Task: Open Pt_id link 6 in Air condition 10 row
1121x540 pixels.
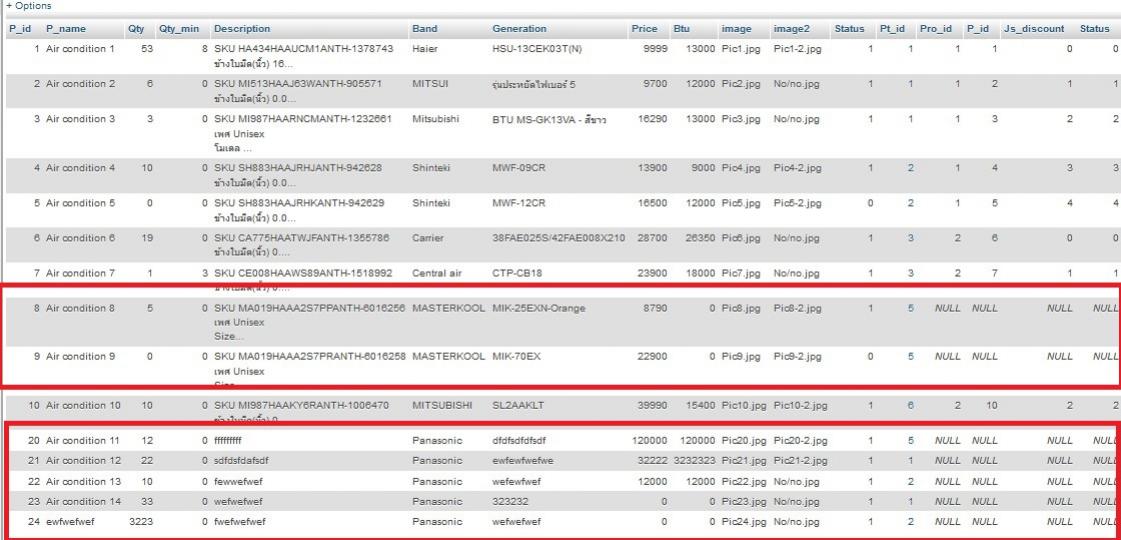Action: (x=911, y=406)
